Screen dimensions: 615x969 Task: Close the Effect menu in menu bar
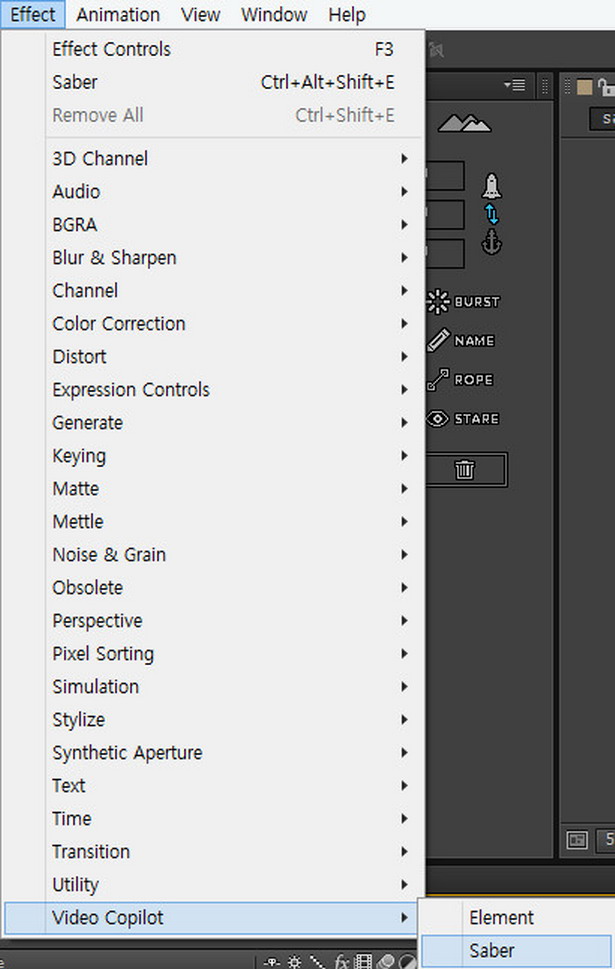(33, 14)
